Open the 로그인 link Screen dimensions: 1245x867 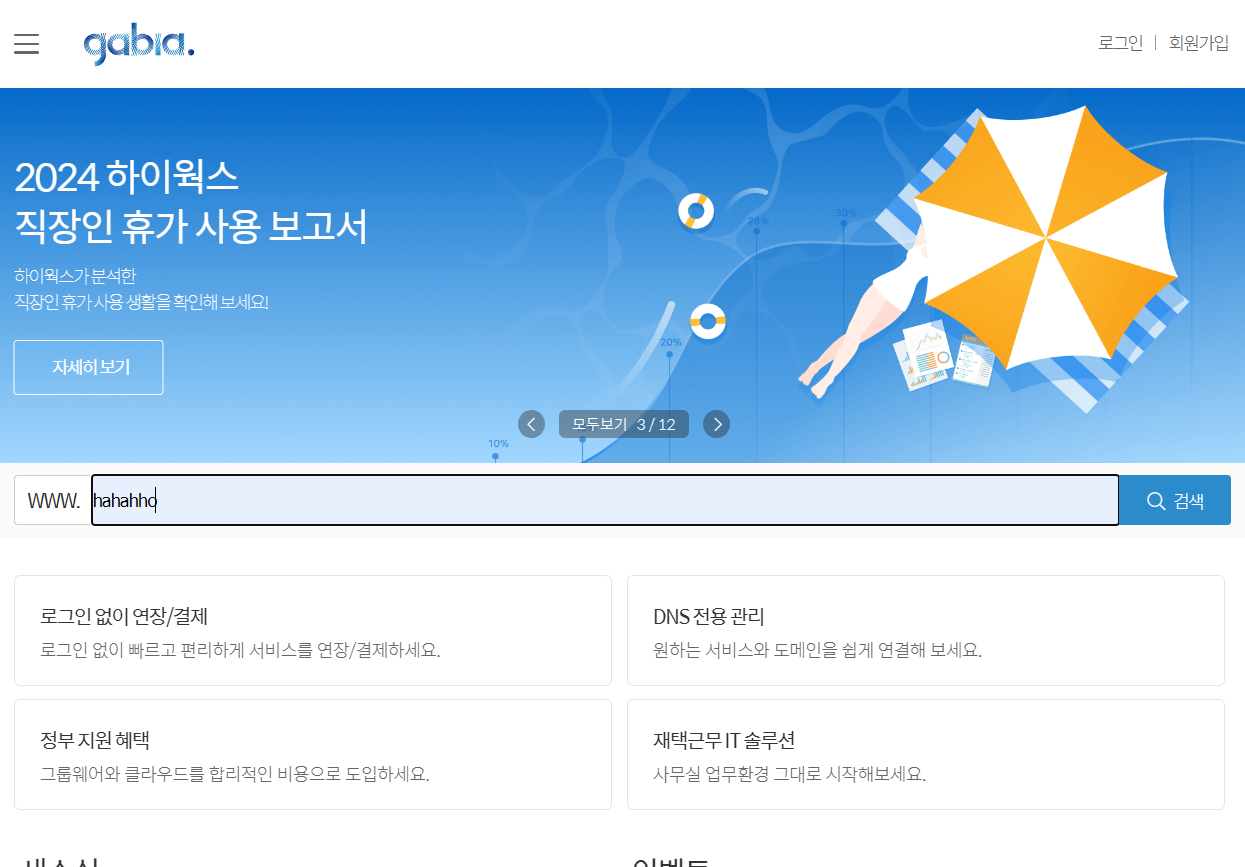coord(1120,43)
